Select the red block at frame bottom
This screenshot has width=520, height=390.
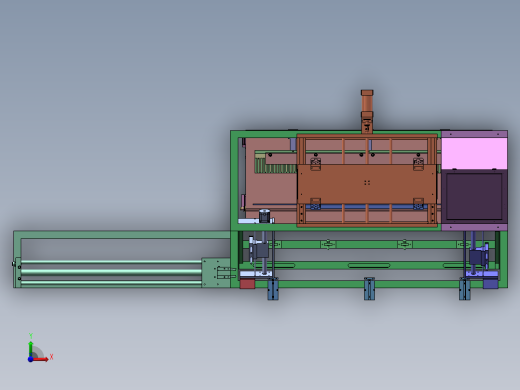pos(247,284)
